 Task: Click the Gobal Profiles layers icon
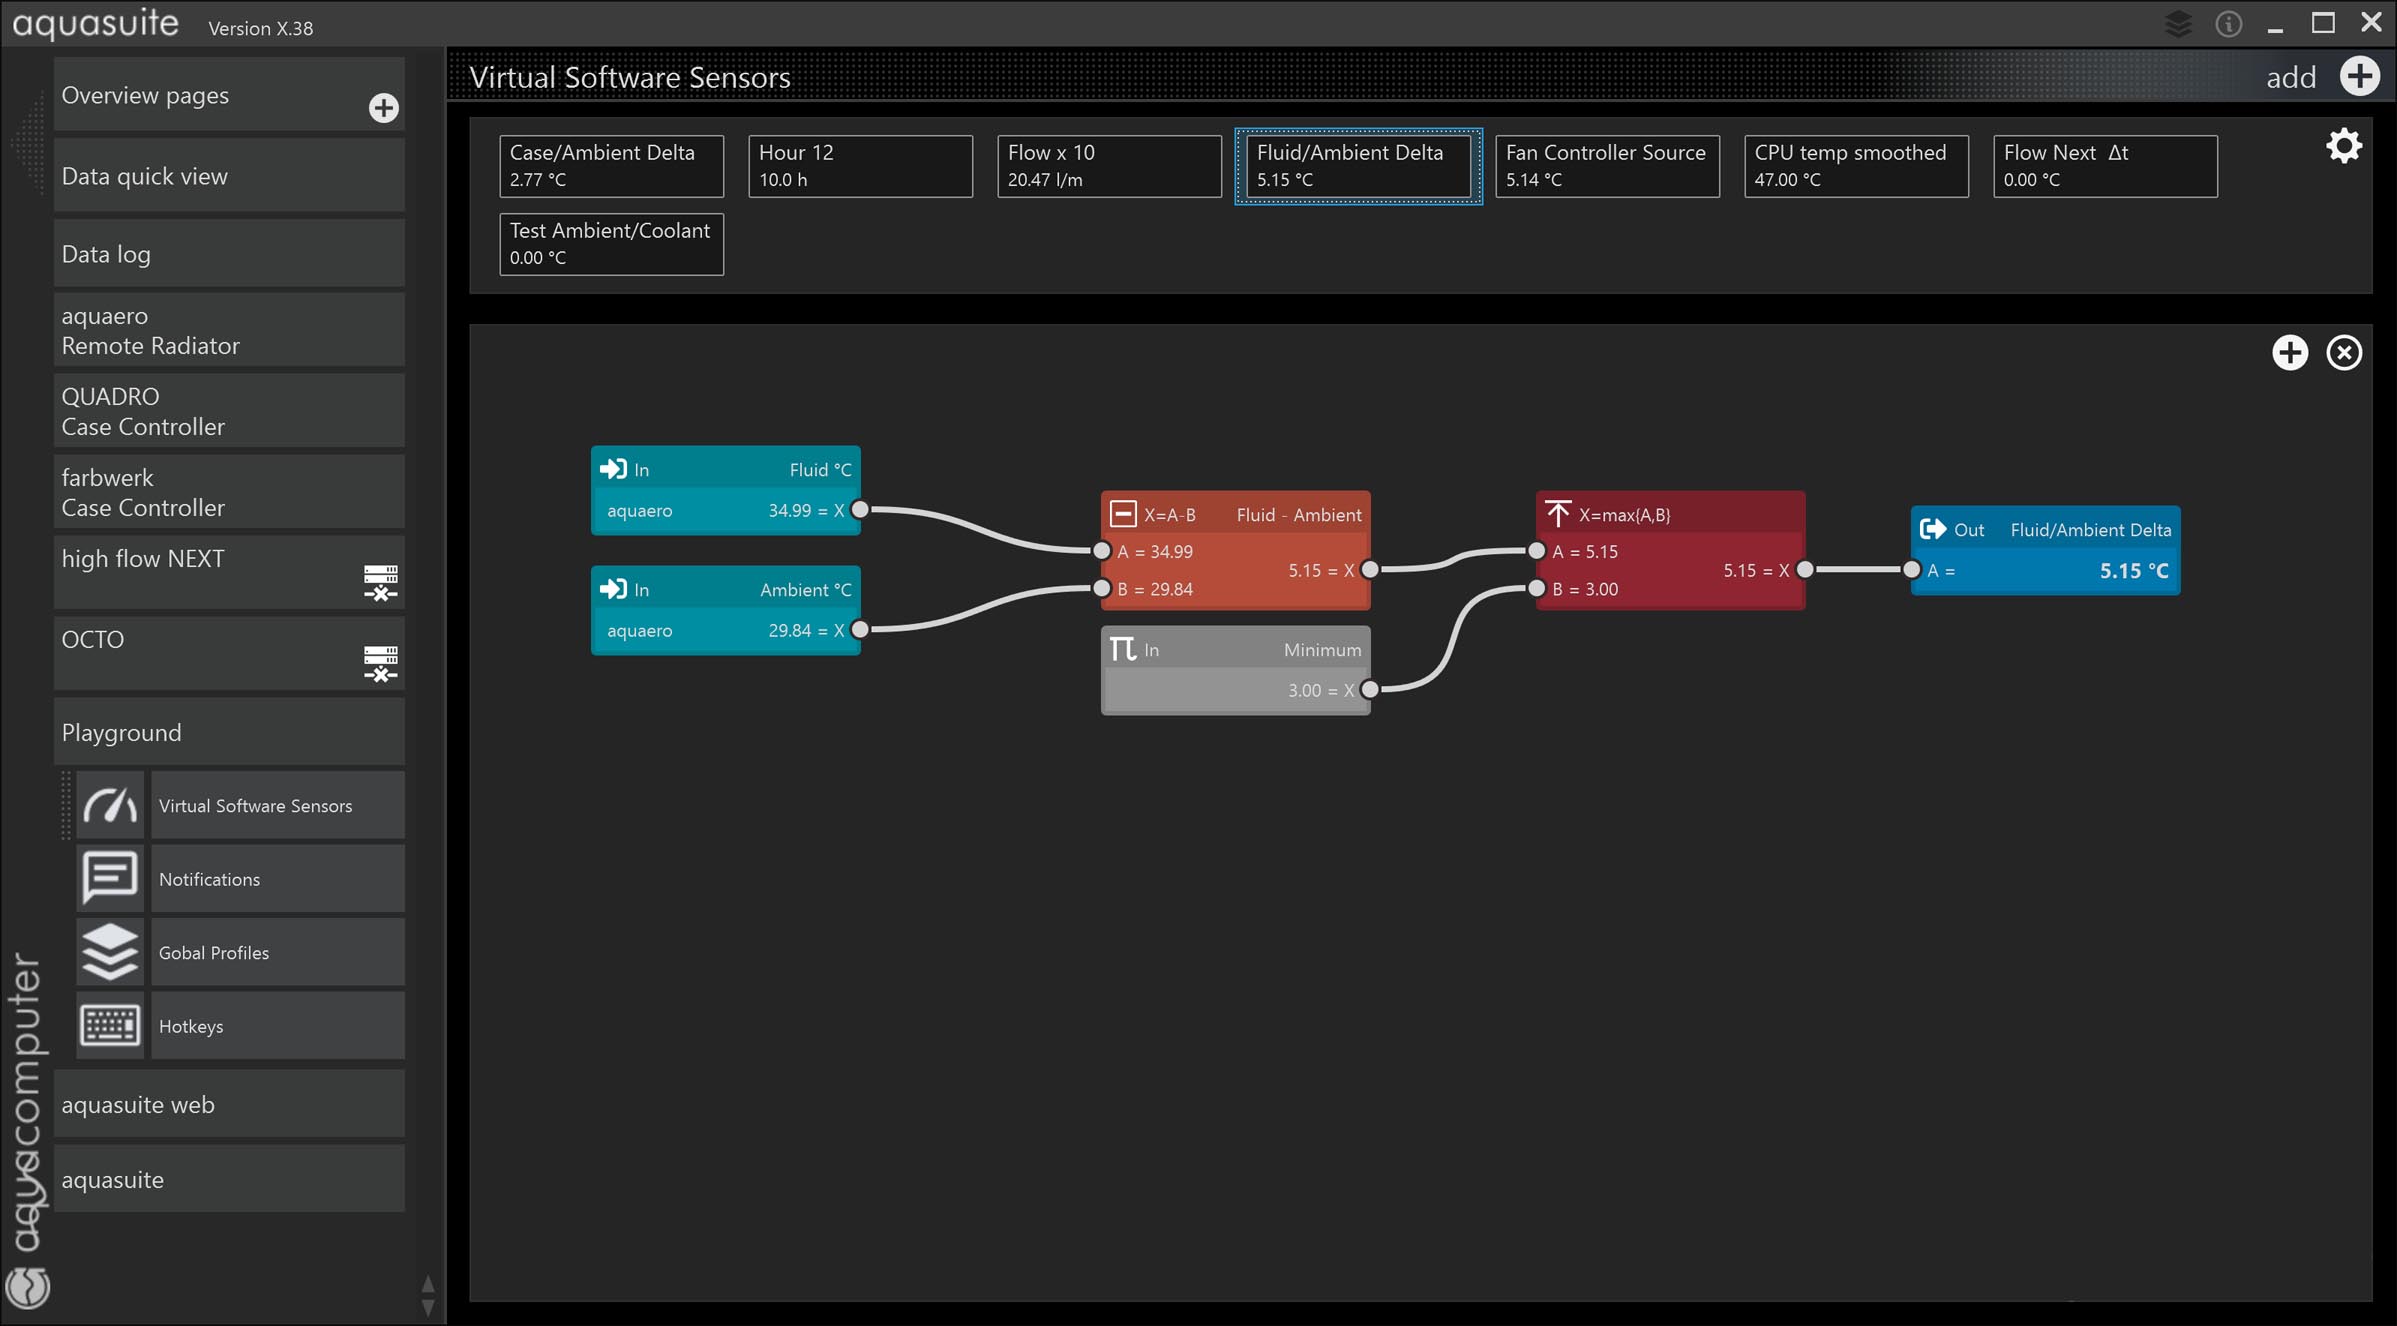(x=110, y=952)
